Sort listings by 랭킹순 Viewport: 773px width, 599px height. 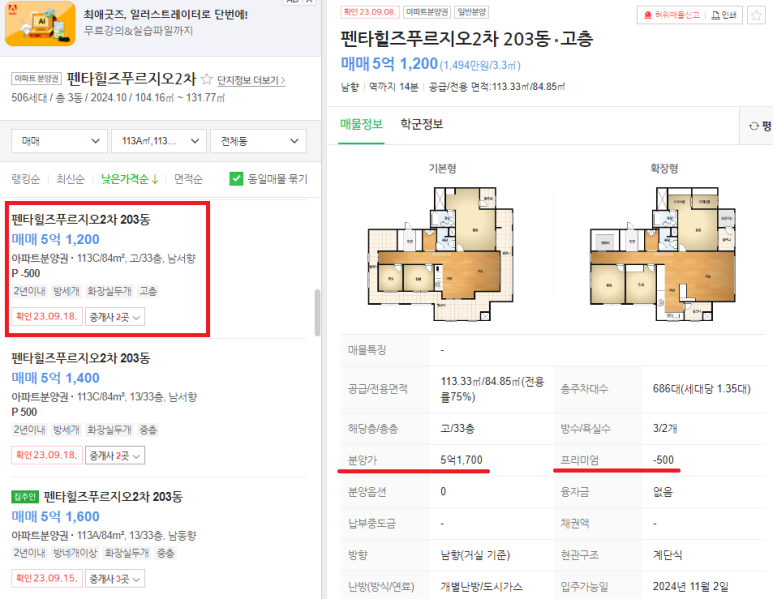click(26, 179)
